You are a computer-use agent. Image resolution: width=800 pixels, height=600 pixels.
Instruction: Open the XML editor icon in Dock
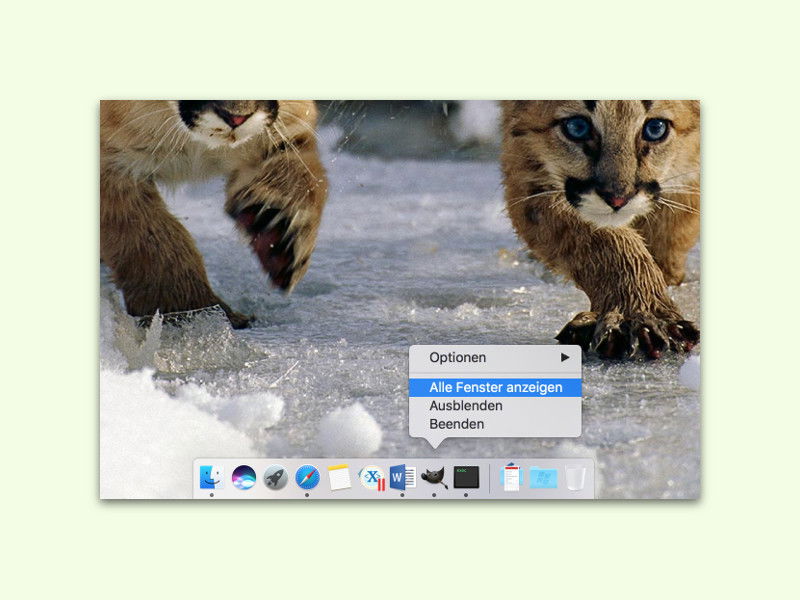(371, 478)
